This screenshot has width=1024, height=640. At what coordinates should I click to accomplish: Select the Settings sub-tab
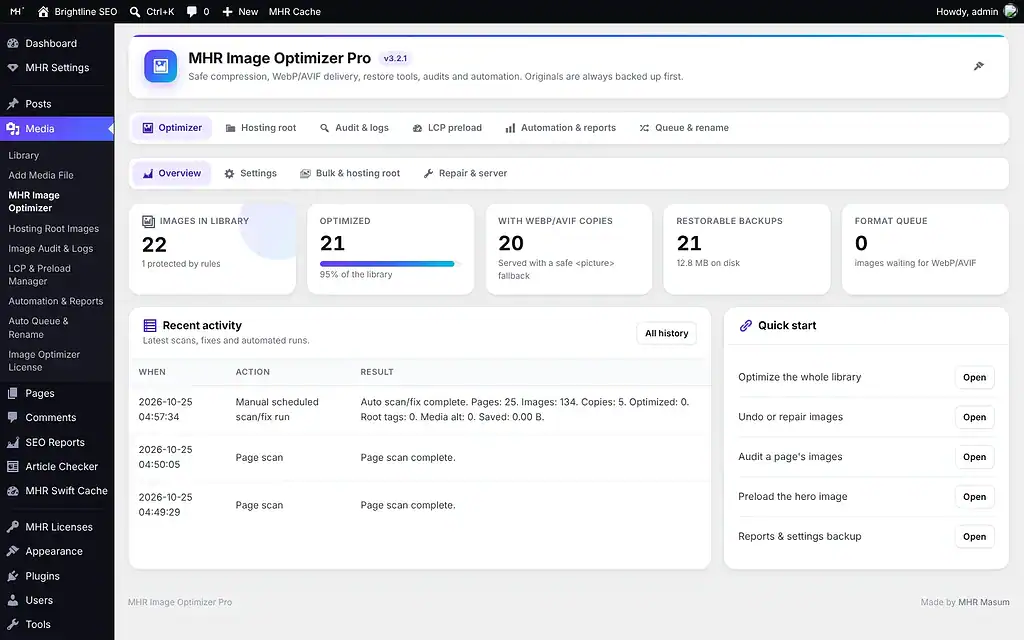click(251, 174)
